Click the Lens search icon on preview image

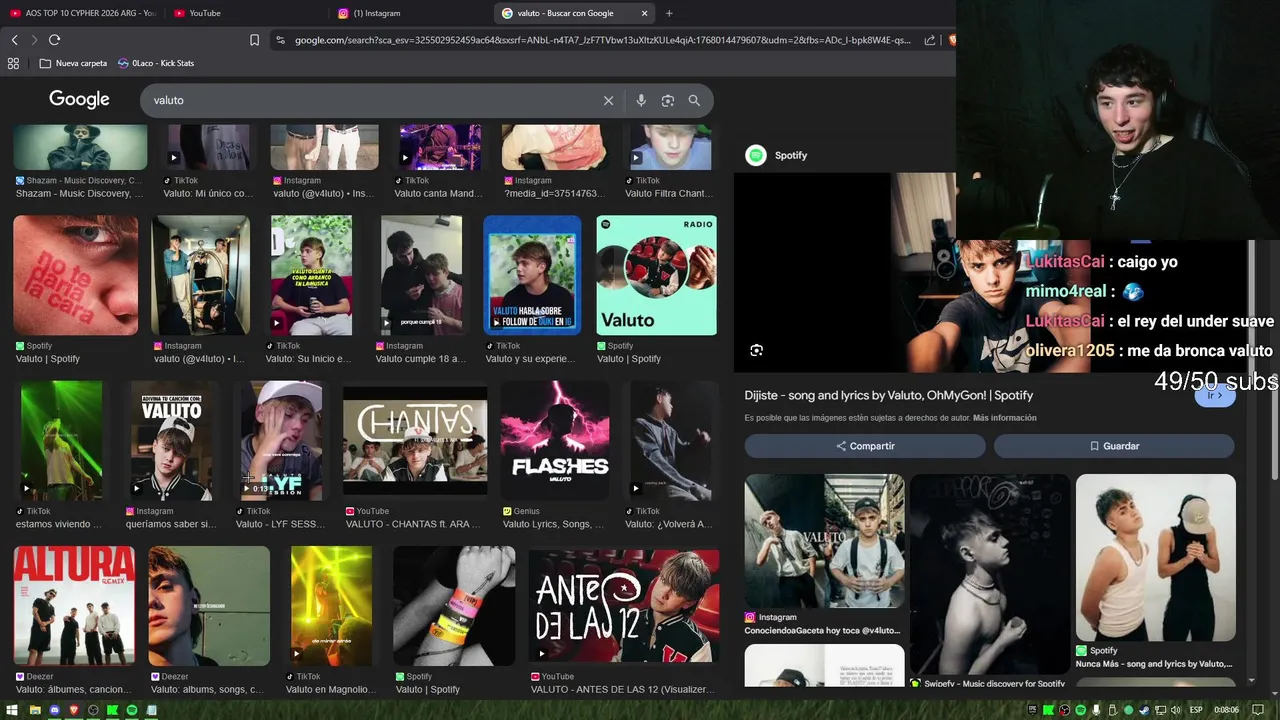click(756, 350)
